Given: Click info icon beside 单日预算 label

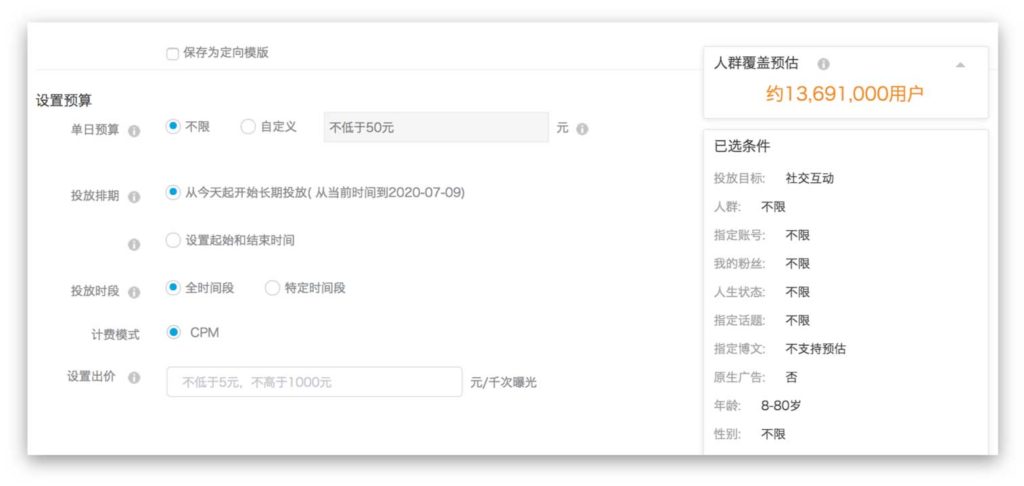Looking at the screenshot, I should (134, 131).
